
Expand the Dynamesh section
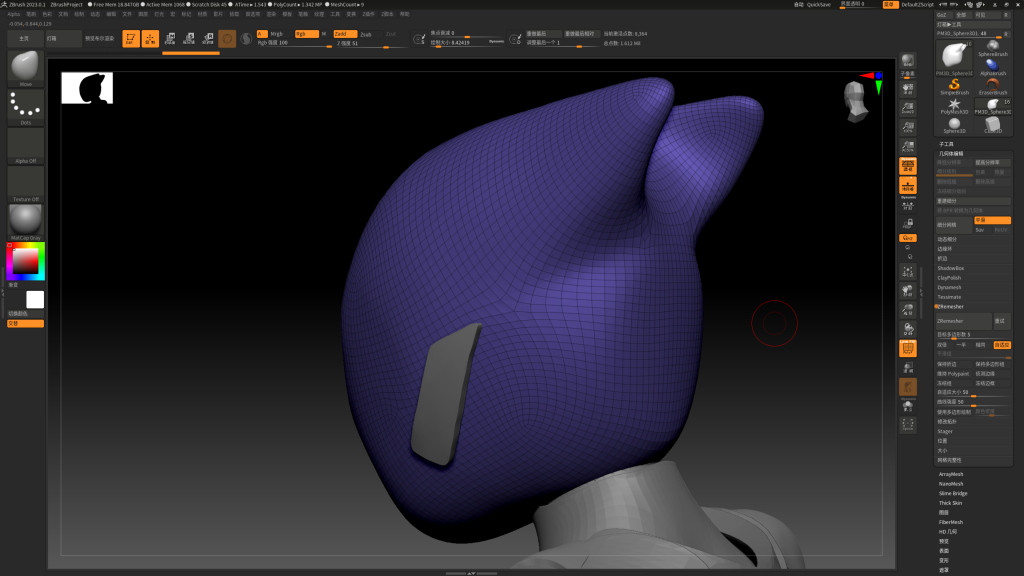pos(949,287)
